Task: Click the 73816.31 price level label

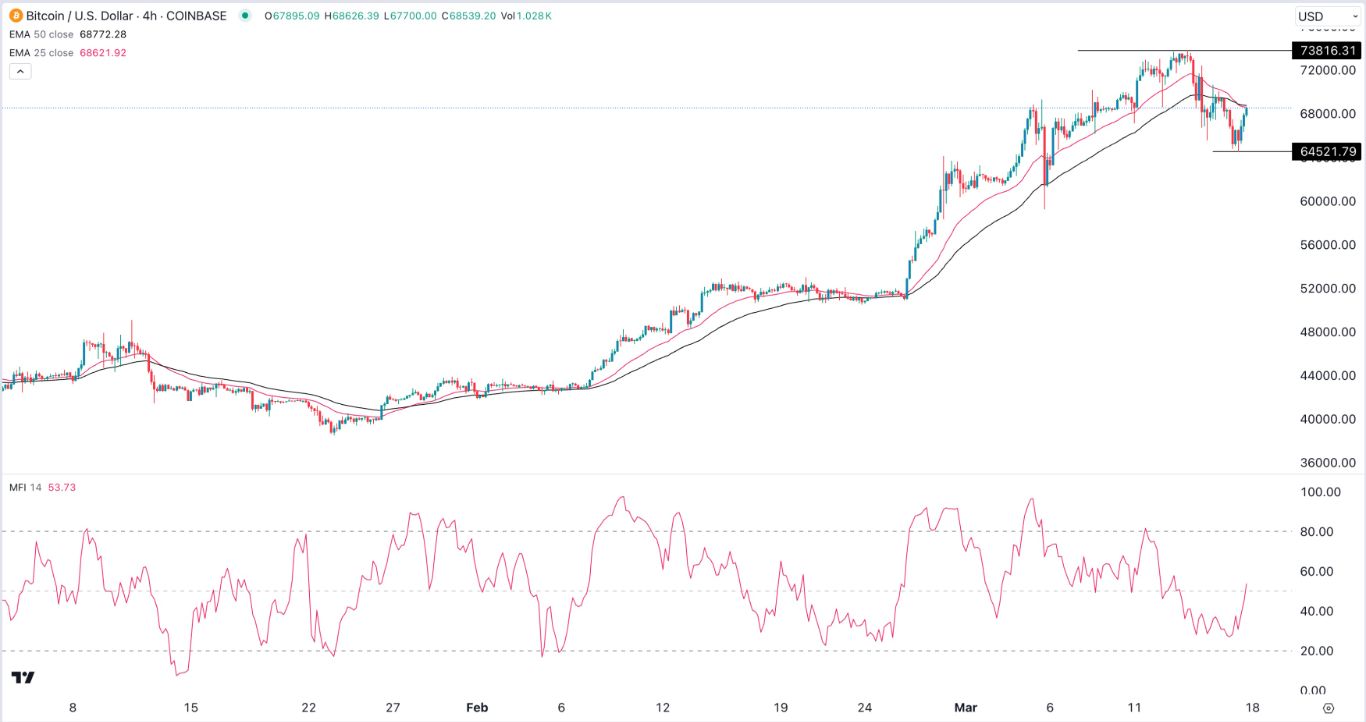Action: (x=1326, y=50)
